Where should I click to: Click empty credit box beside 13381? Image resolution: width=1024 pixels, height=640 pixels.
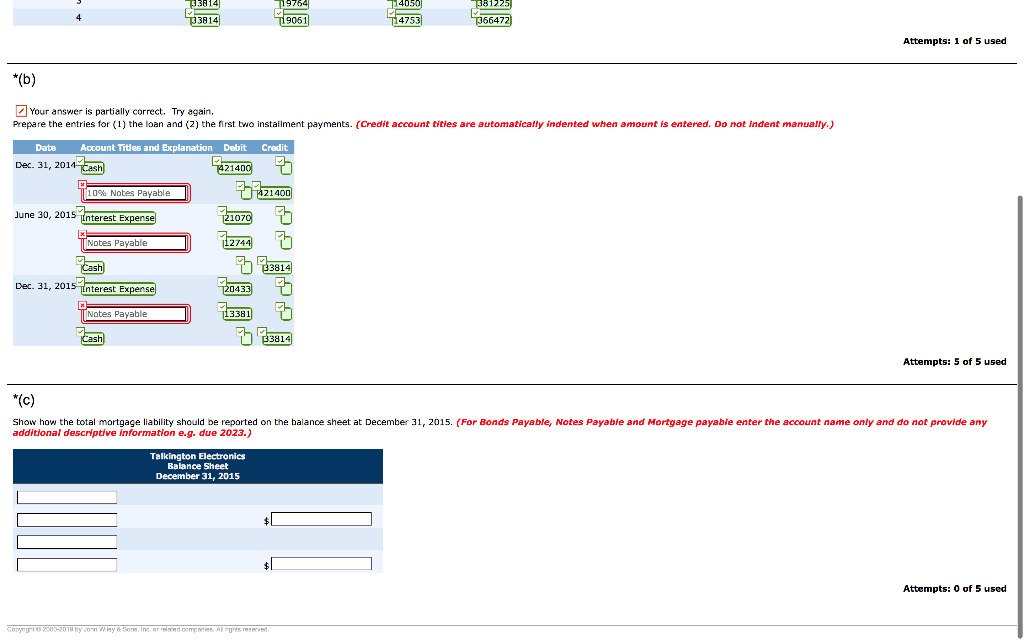point(286,314)
